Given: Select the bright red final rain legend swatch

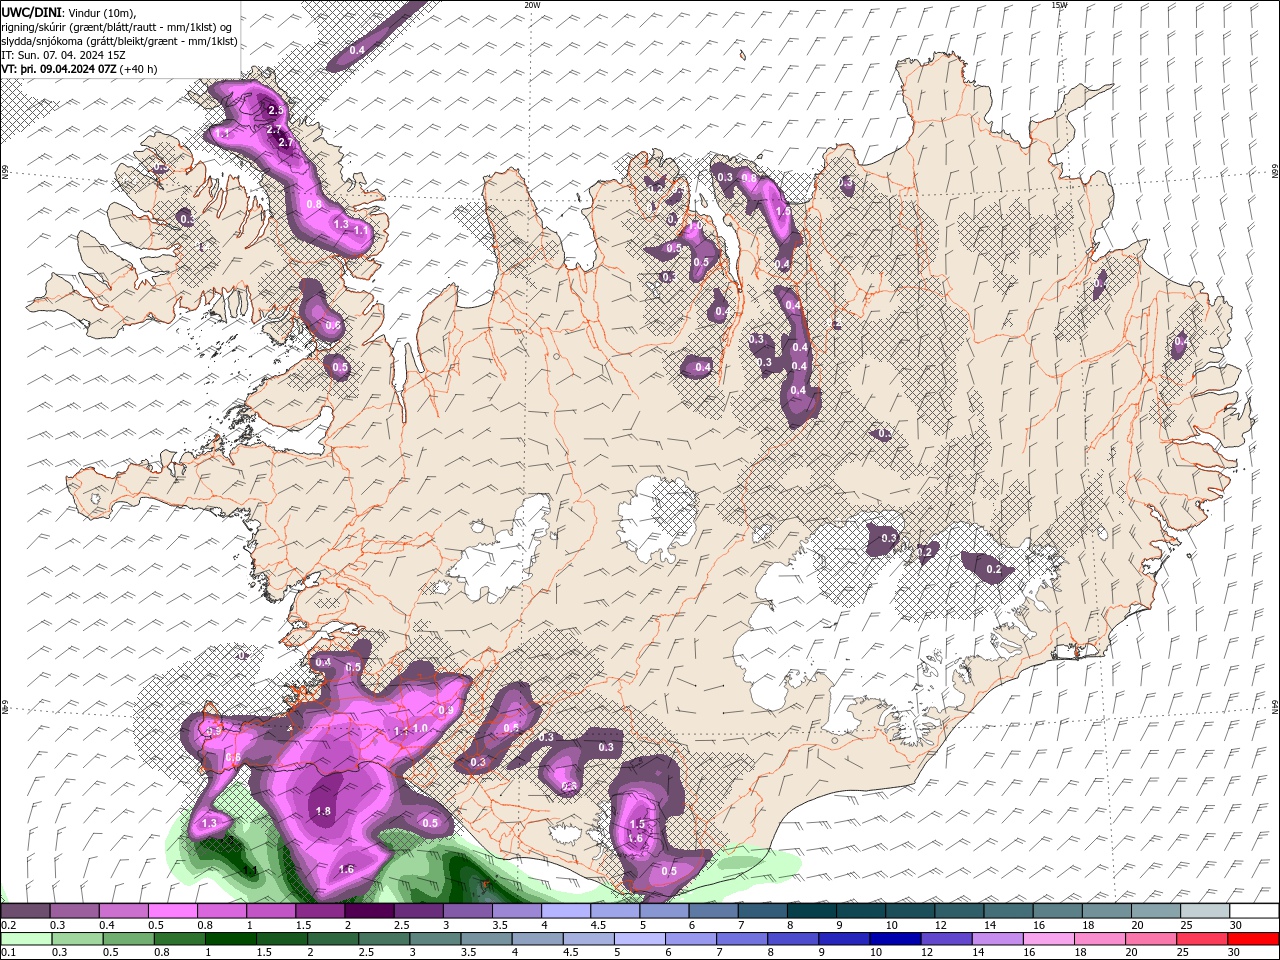Looking at the screenshot, I should point(1253,939).
